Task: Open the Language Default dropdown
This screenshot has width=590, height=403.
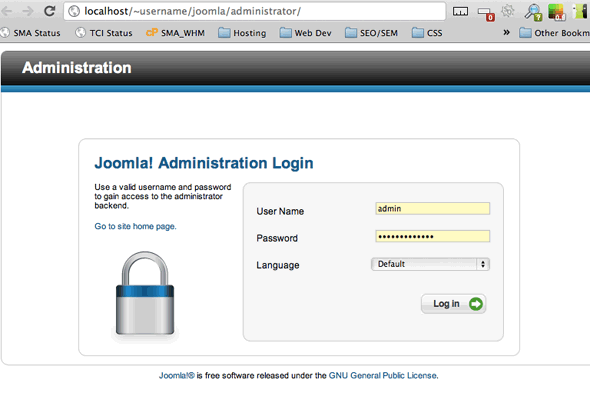Action: [x=430, y=264]
